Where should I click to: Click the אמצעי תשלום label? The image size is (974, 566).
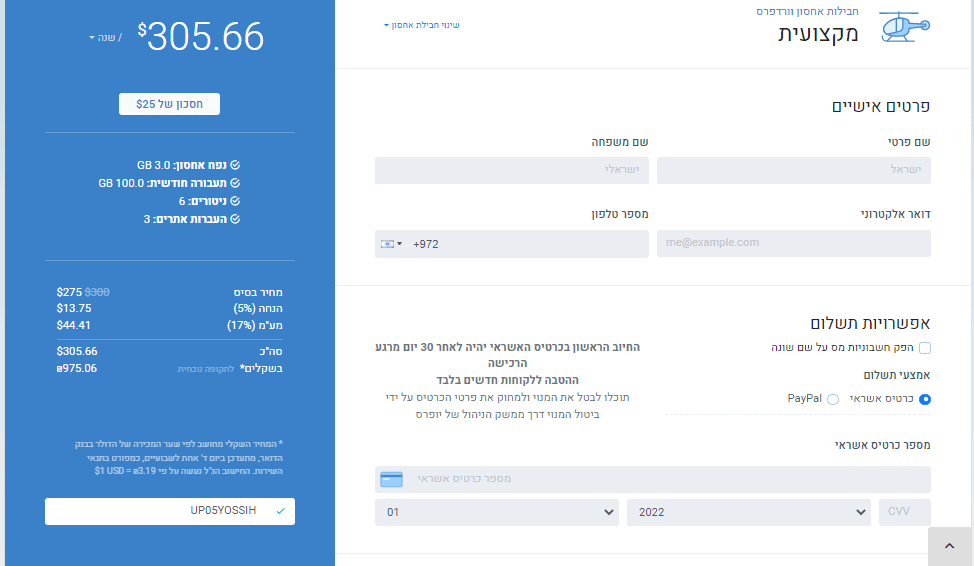point(897,375)
